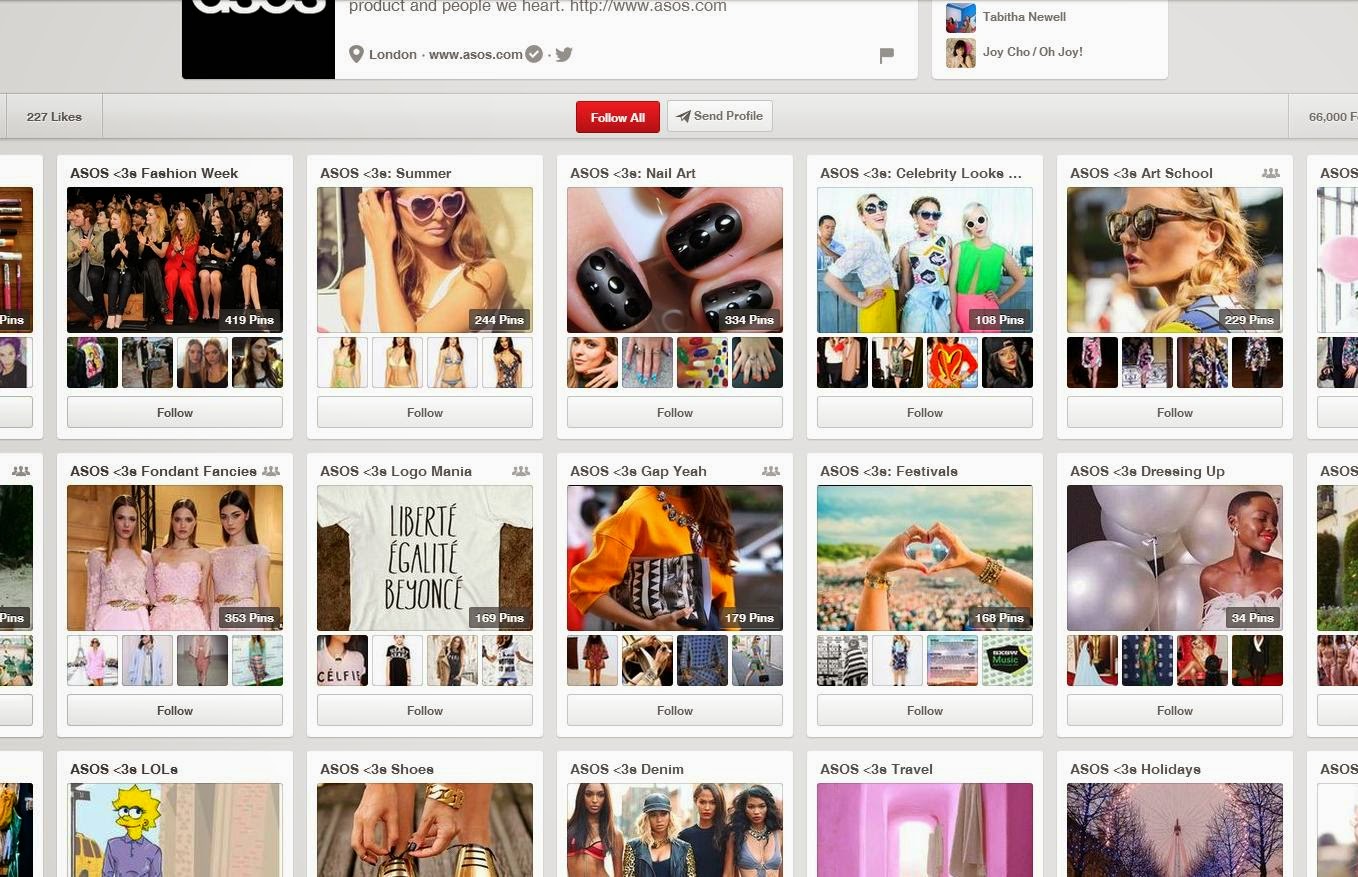Open the Tabitha Newell profile link

1024,17
